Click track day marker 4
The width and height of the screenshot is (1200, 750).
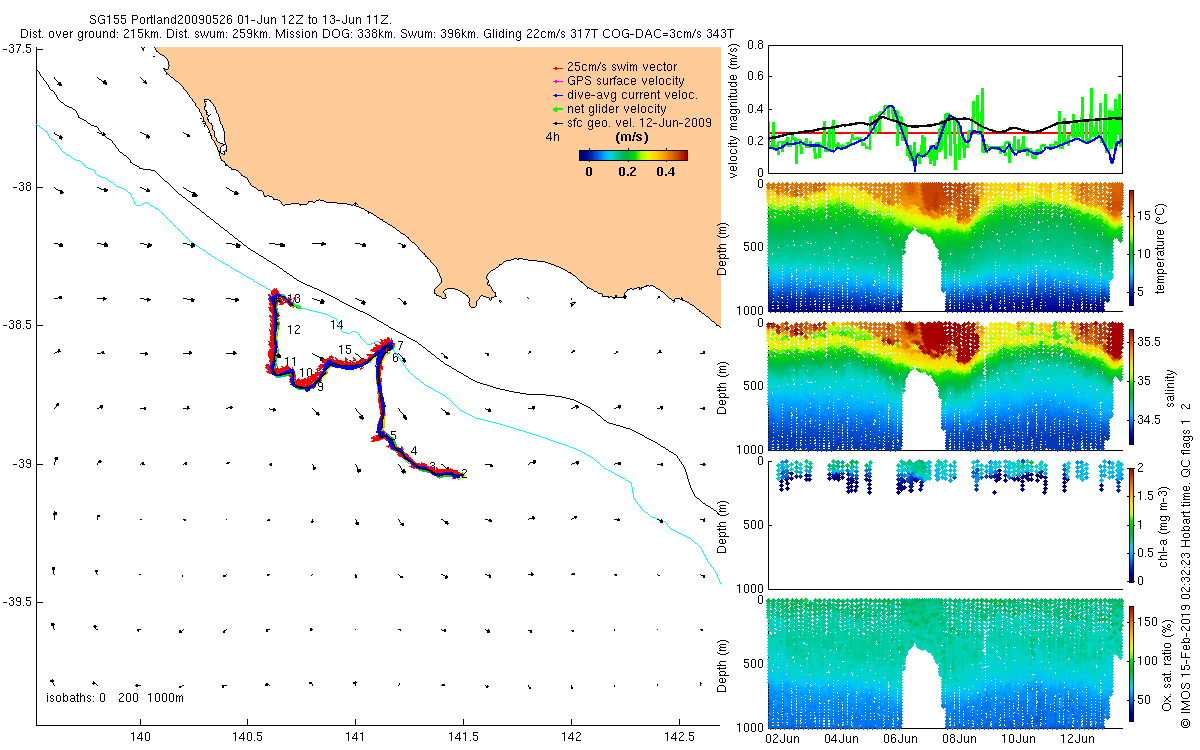coord(414,450)
